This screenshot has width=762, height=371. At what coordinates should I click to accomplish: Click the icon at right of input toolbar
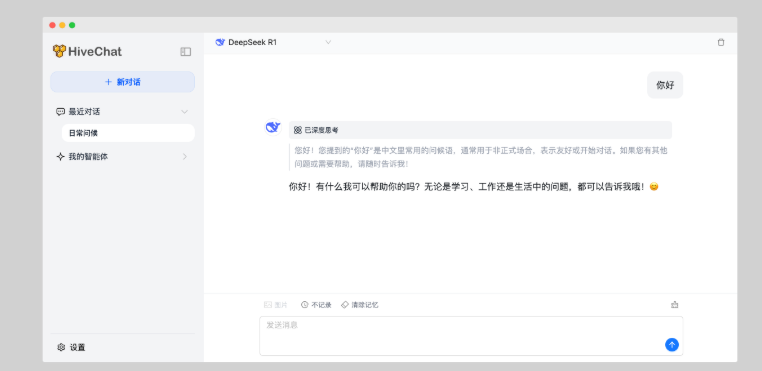click(675, 305)
